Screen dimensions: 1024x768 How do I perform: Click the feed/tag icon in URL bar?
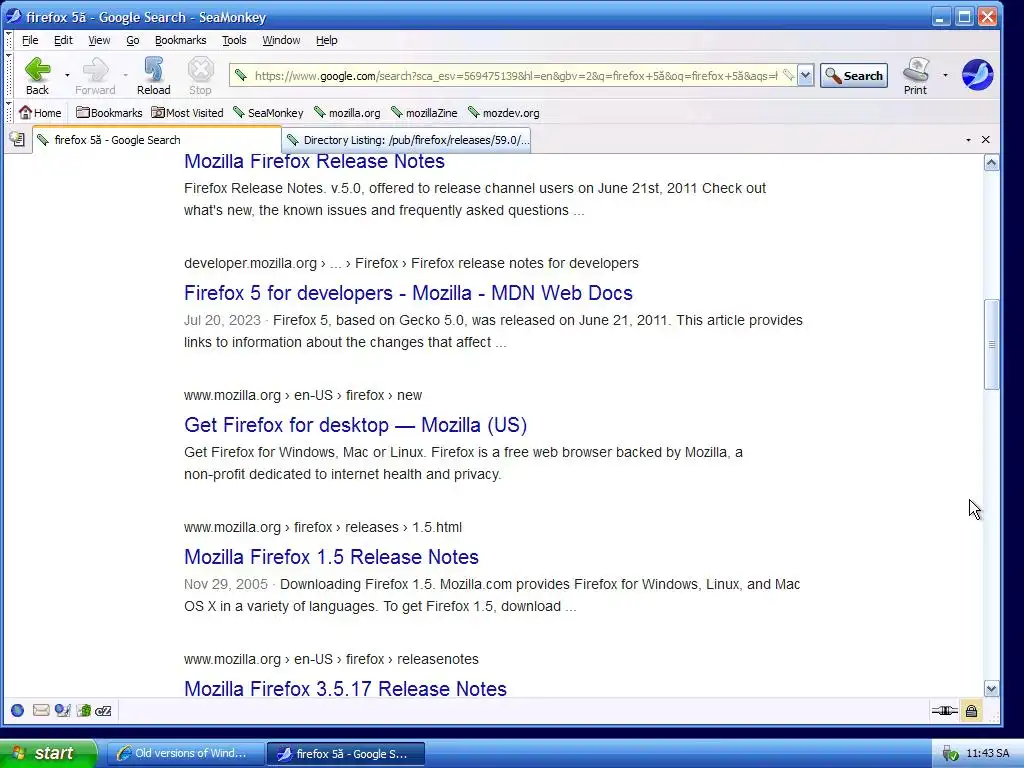788,76
